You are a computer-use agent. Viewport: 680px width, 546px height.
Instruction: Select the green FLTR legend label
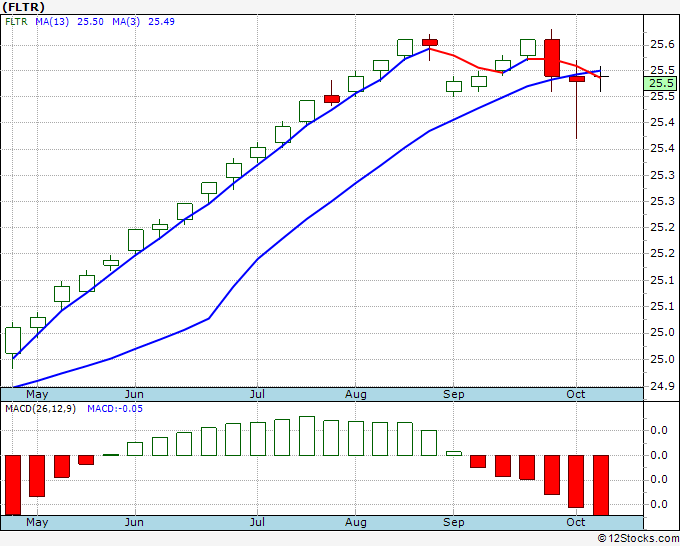(16, 22)
